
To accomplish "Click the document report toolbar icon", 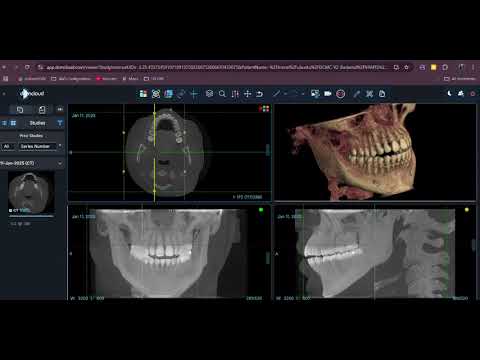I will click(x=382, y=94).
